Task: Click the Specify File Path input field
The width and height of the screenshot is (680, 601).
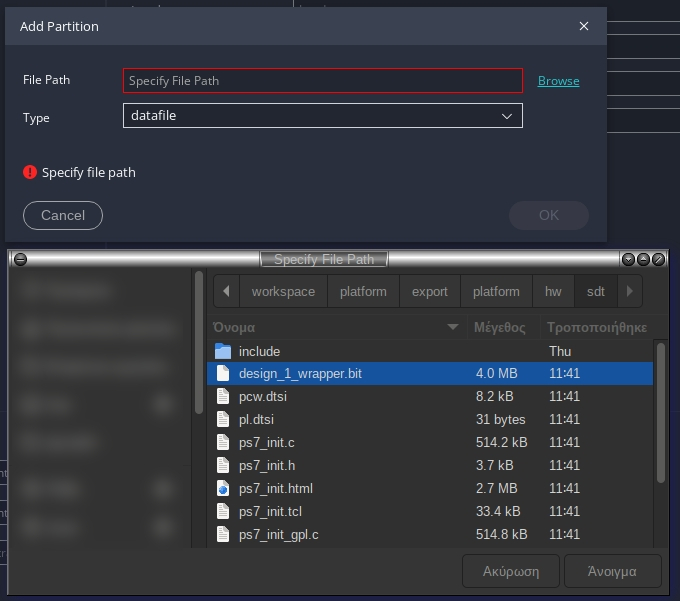Action: [323, 81]
